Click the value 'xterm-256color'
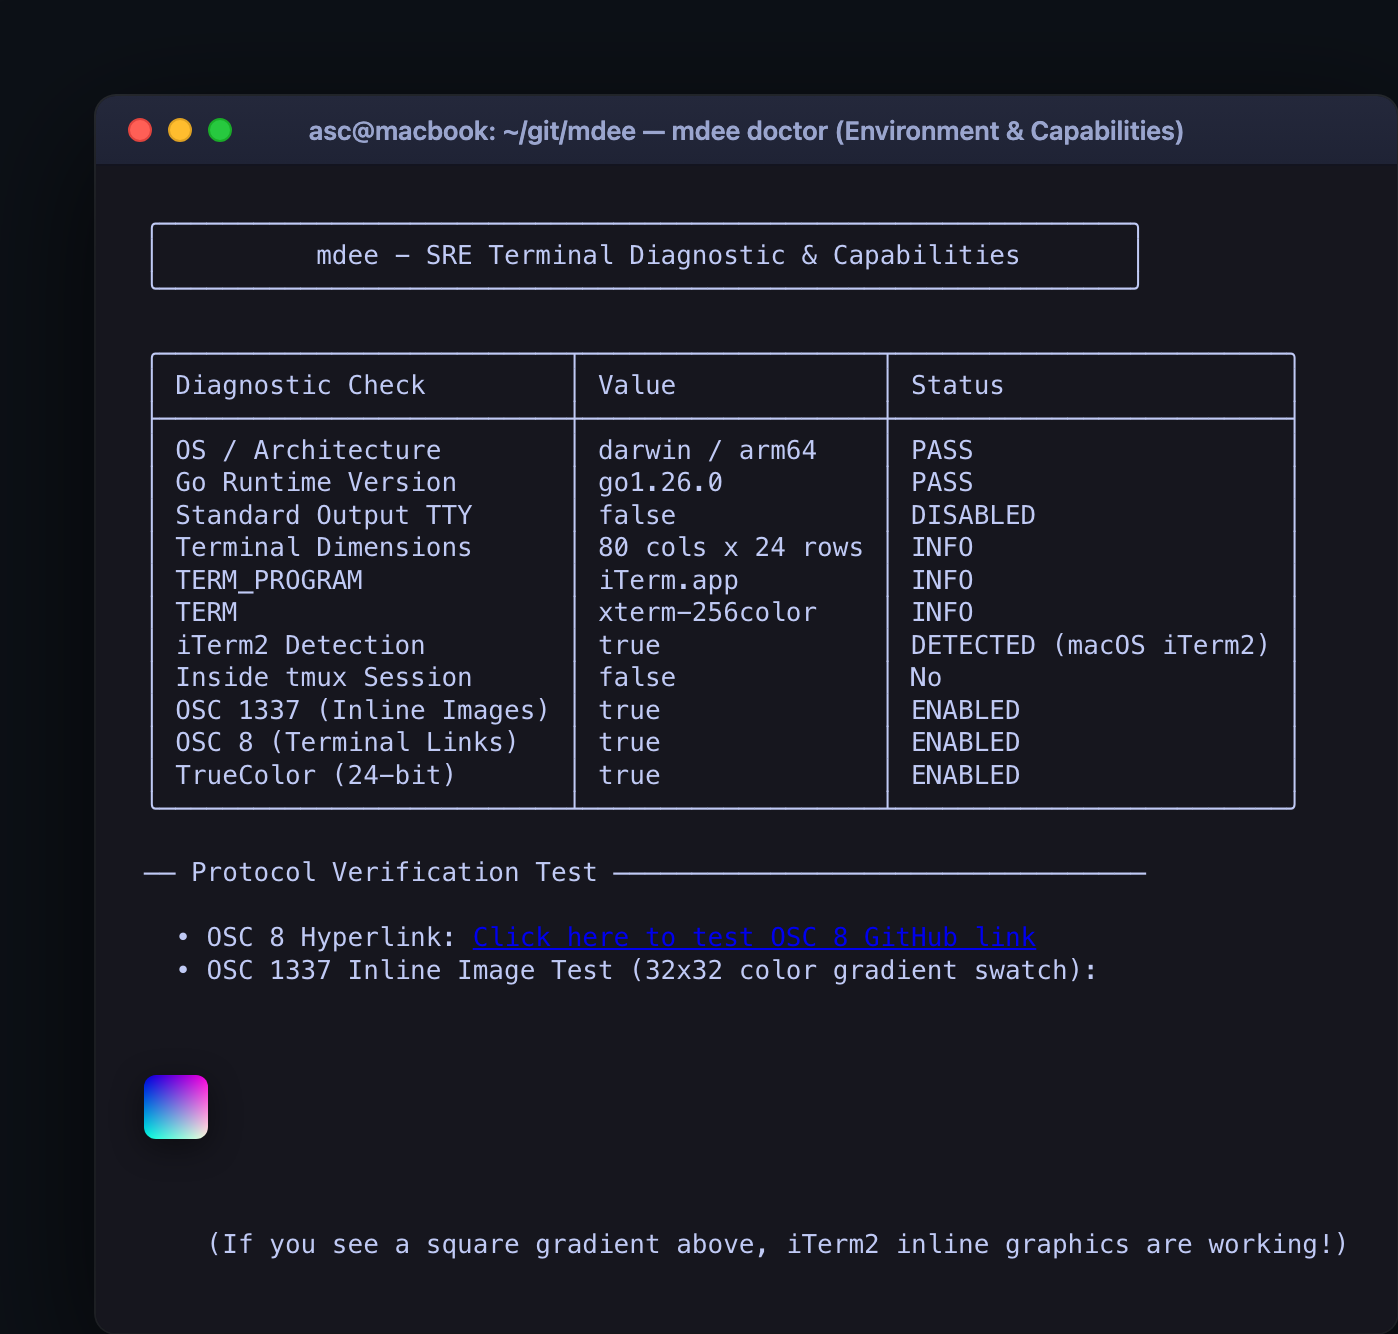Image resolution: width=1398 pixels, height=1334 pixels. click(x=707, y=612)
